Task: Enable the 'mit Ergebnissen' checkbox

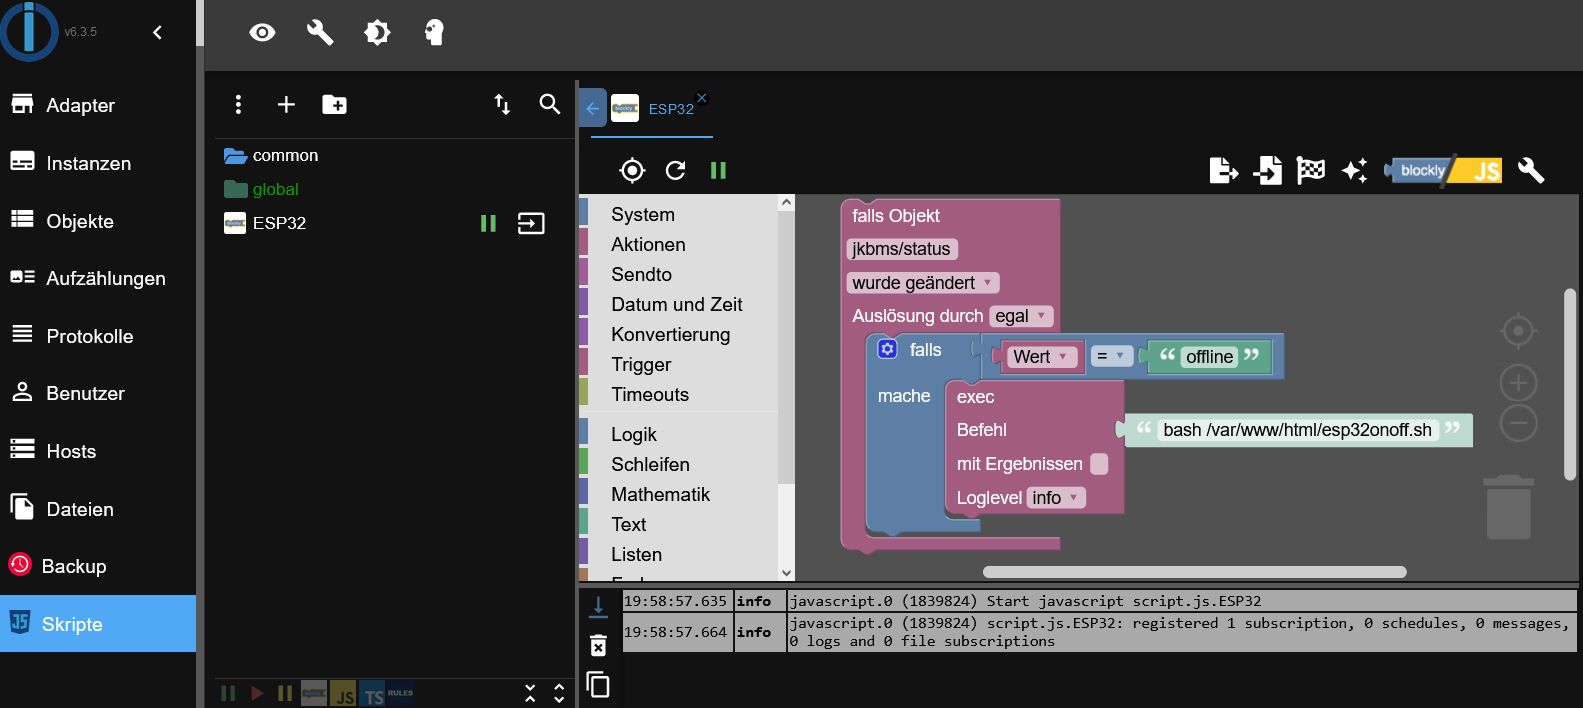Action: (x=1099, y=464)
